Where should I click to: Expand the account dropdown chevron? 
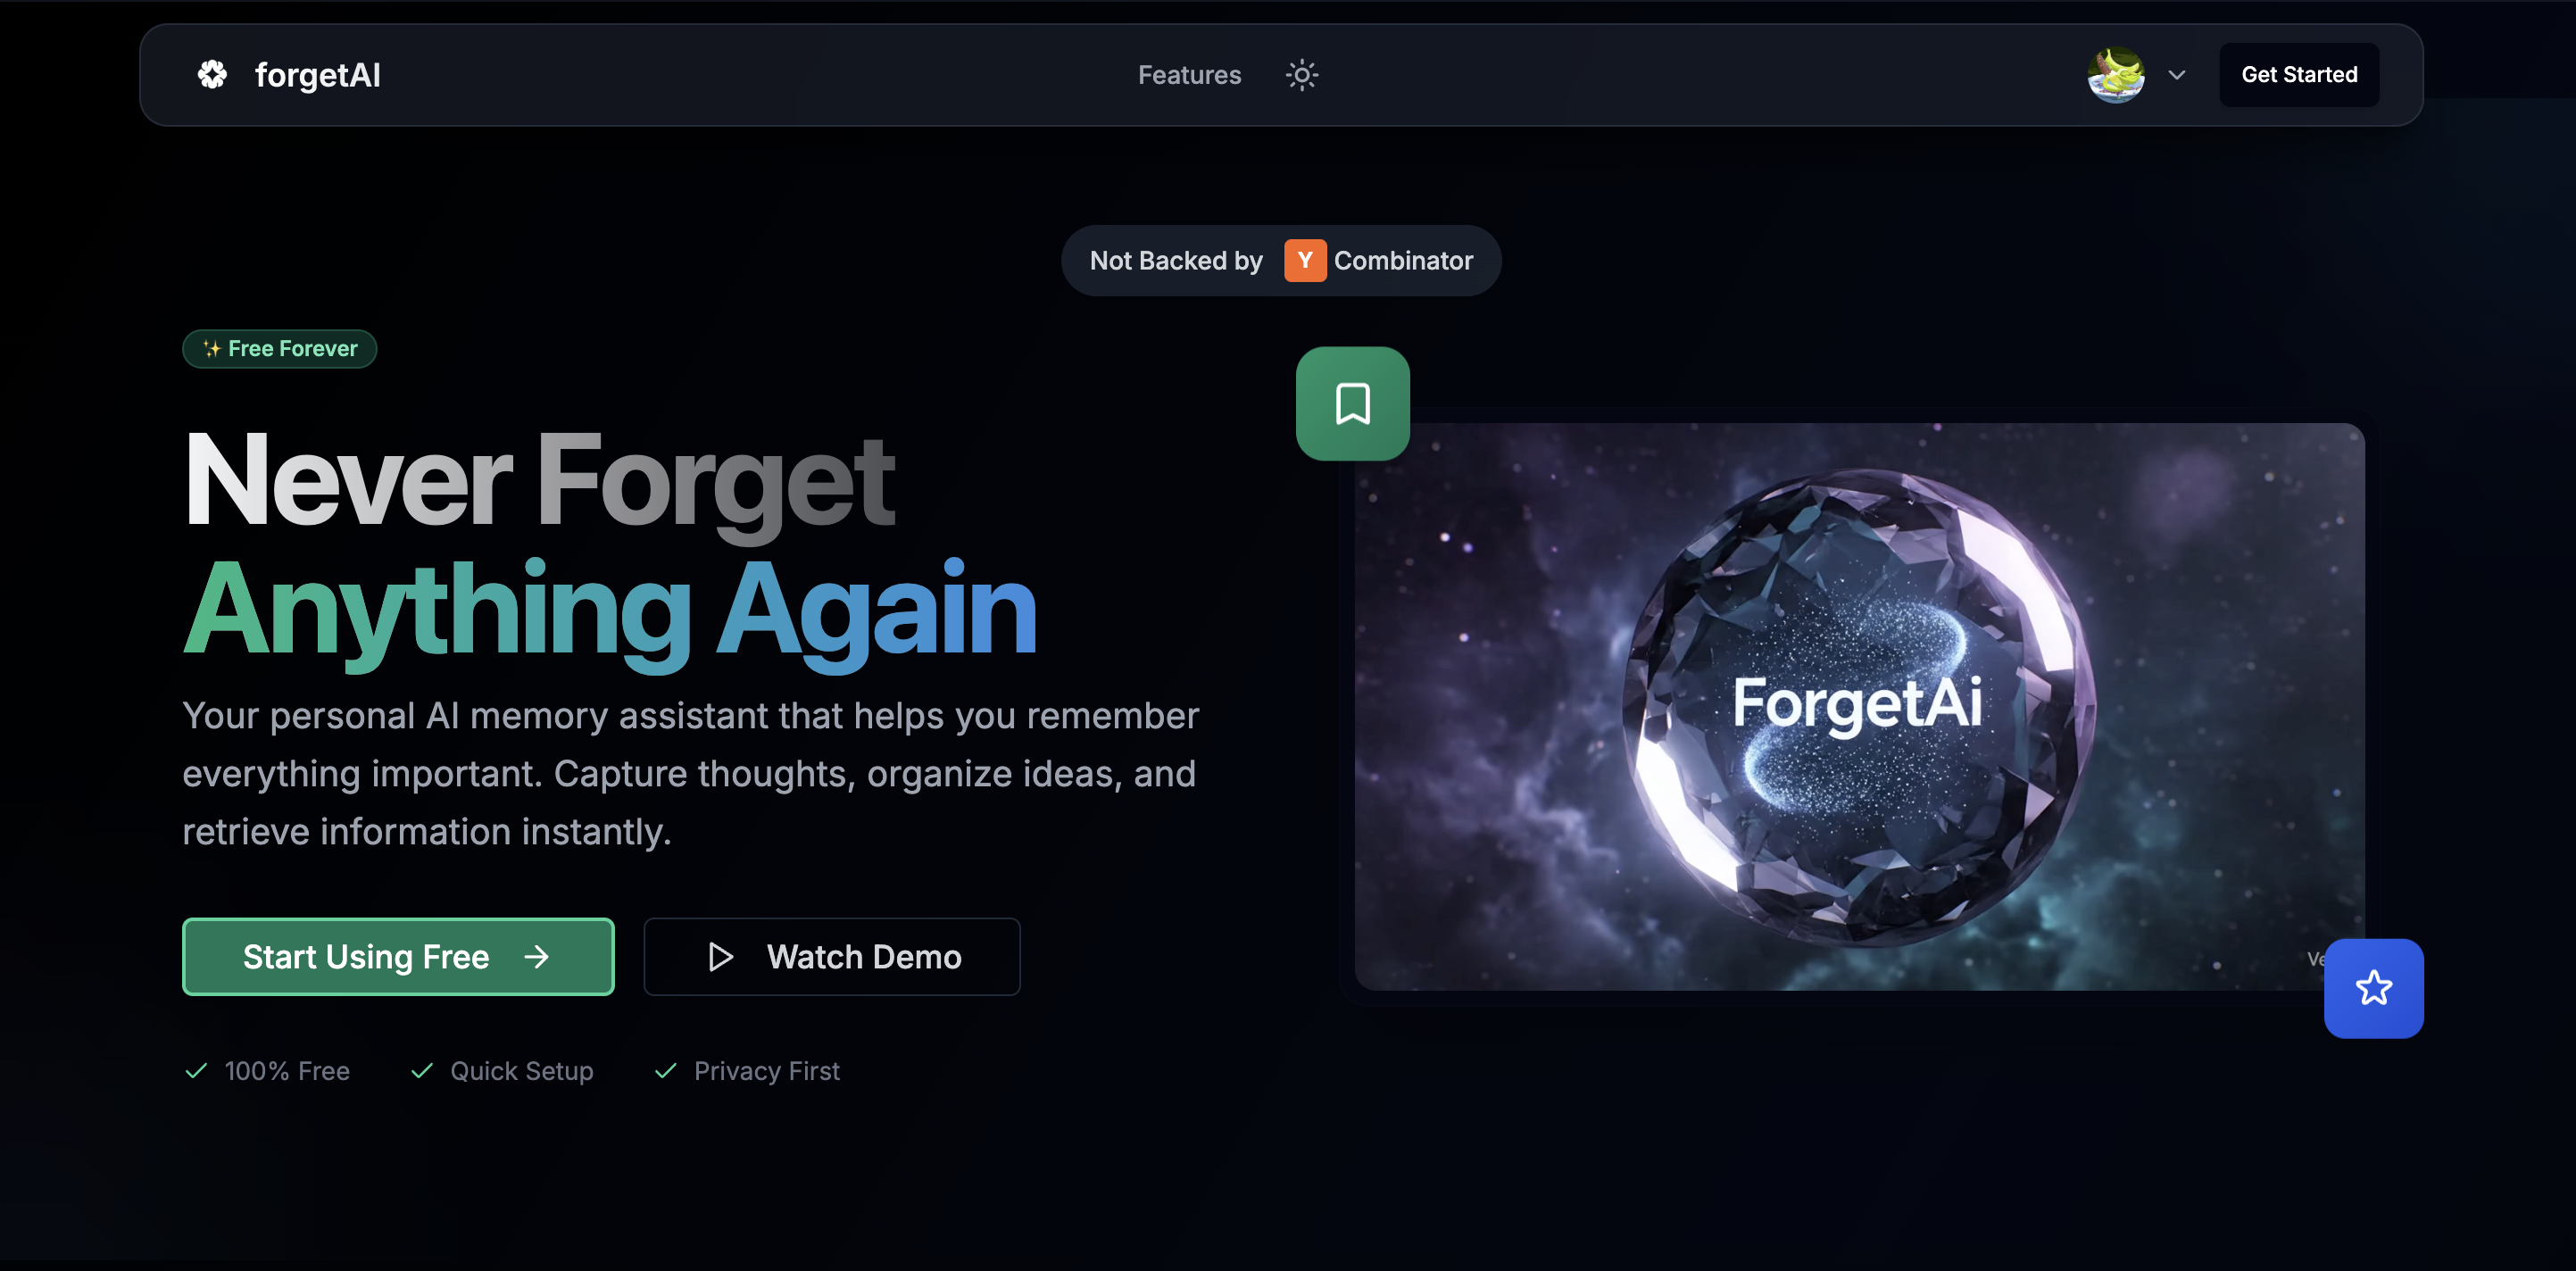(2176, 75)
